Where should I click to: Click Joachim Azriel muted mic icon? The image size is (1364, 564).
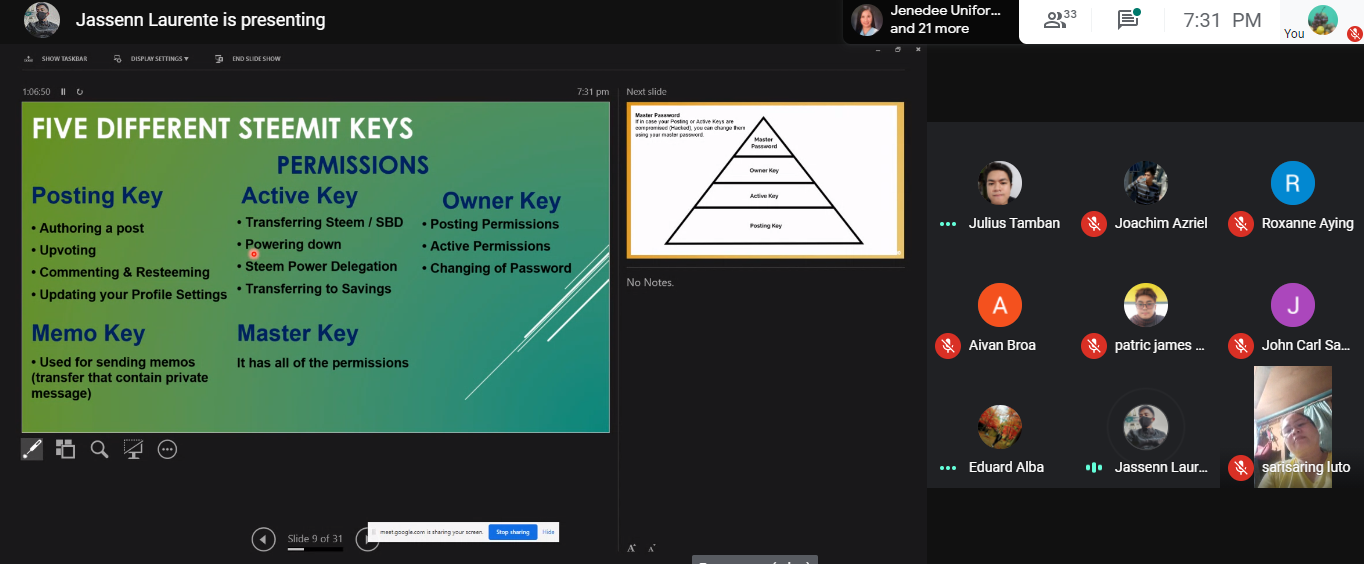click(x=1094, y=224)
